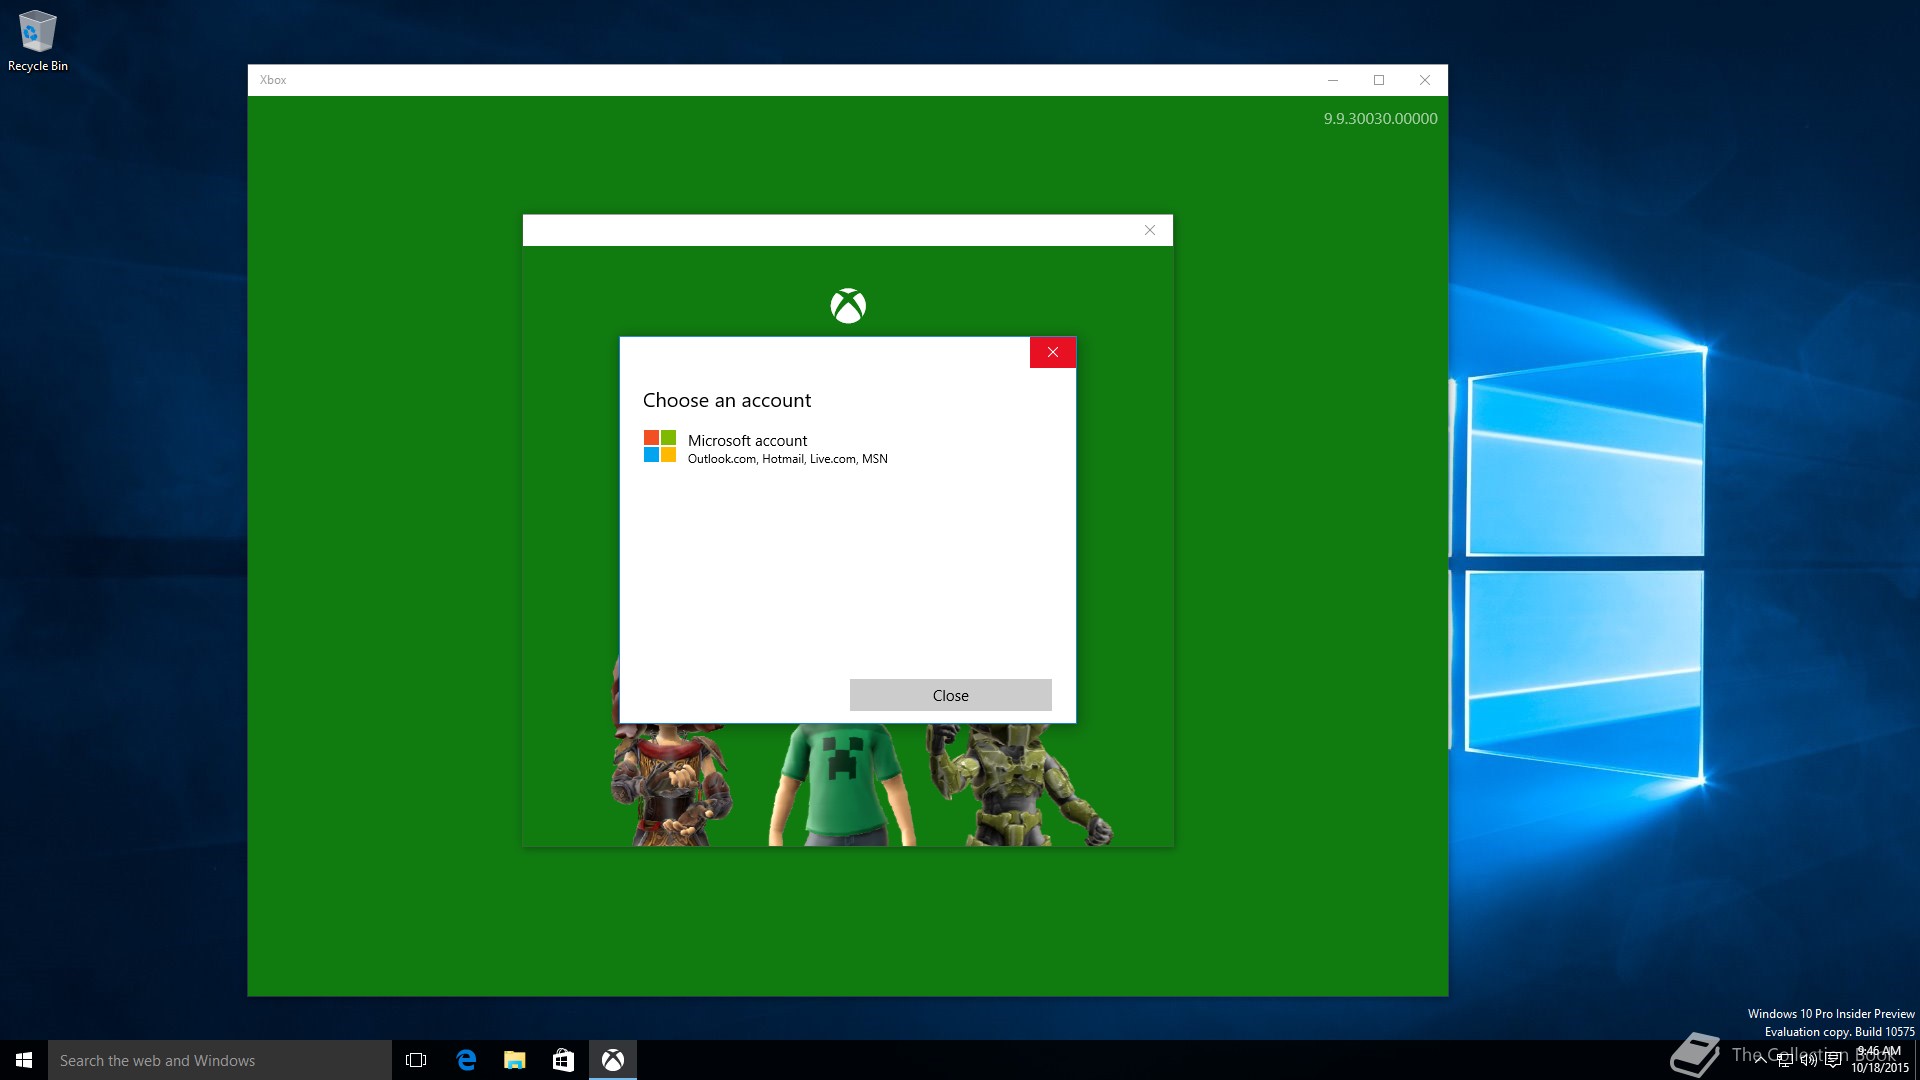
Task: Choose the Microsoft account option
Action: [x=847, y=447]
